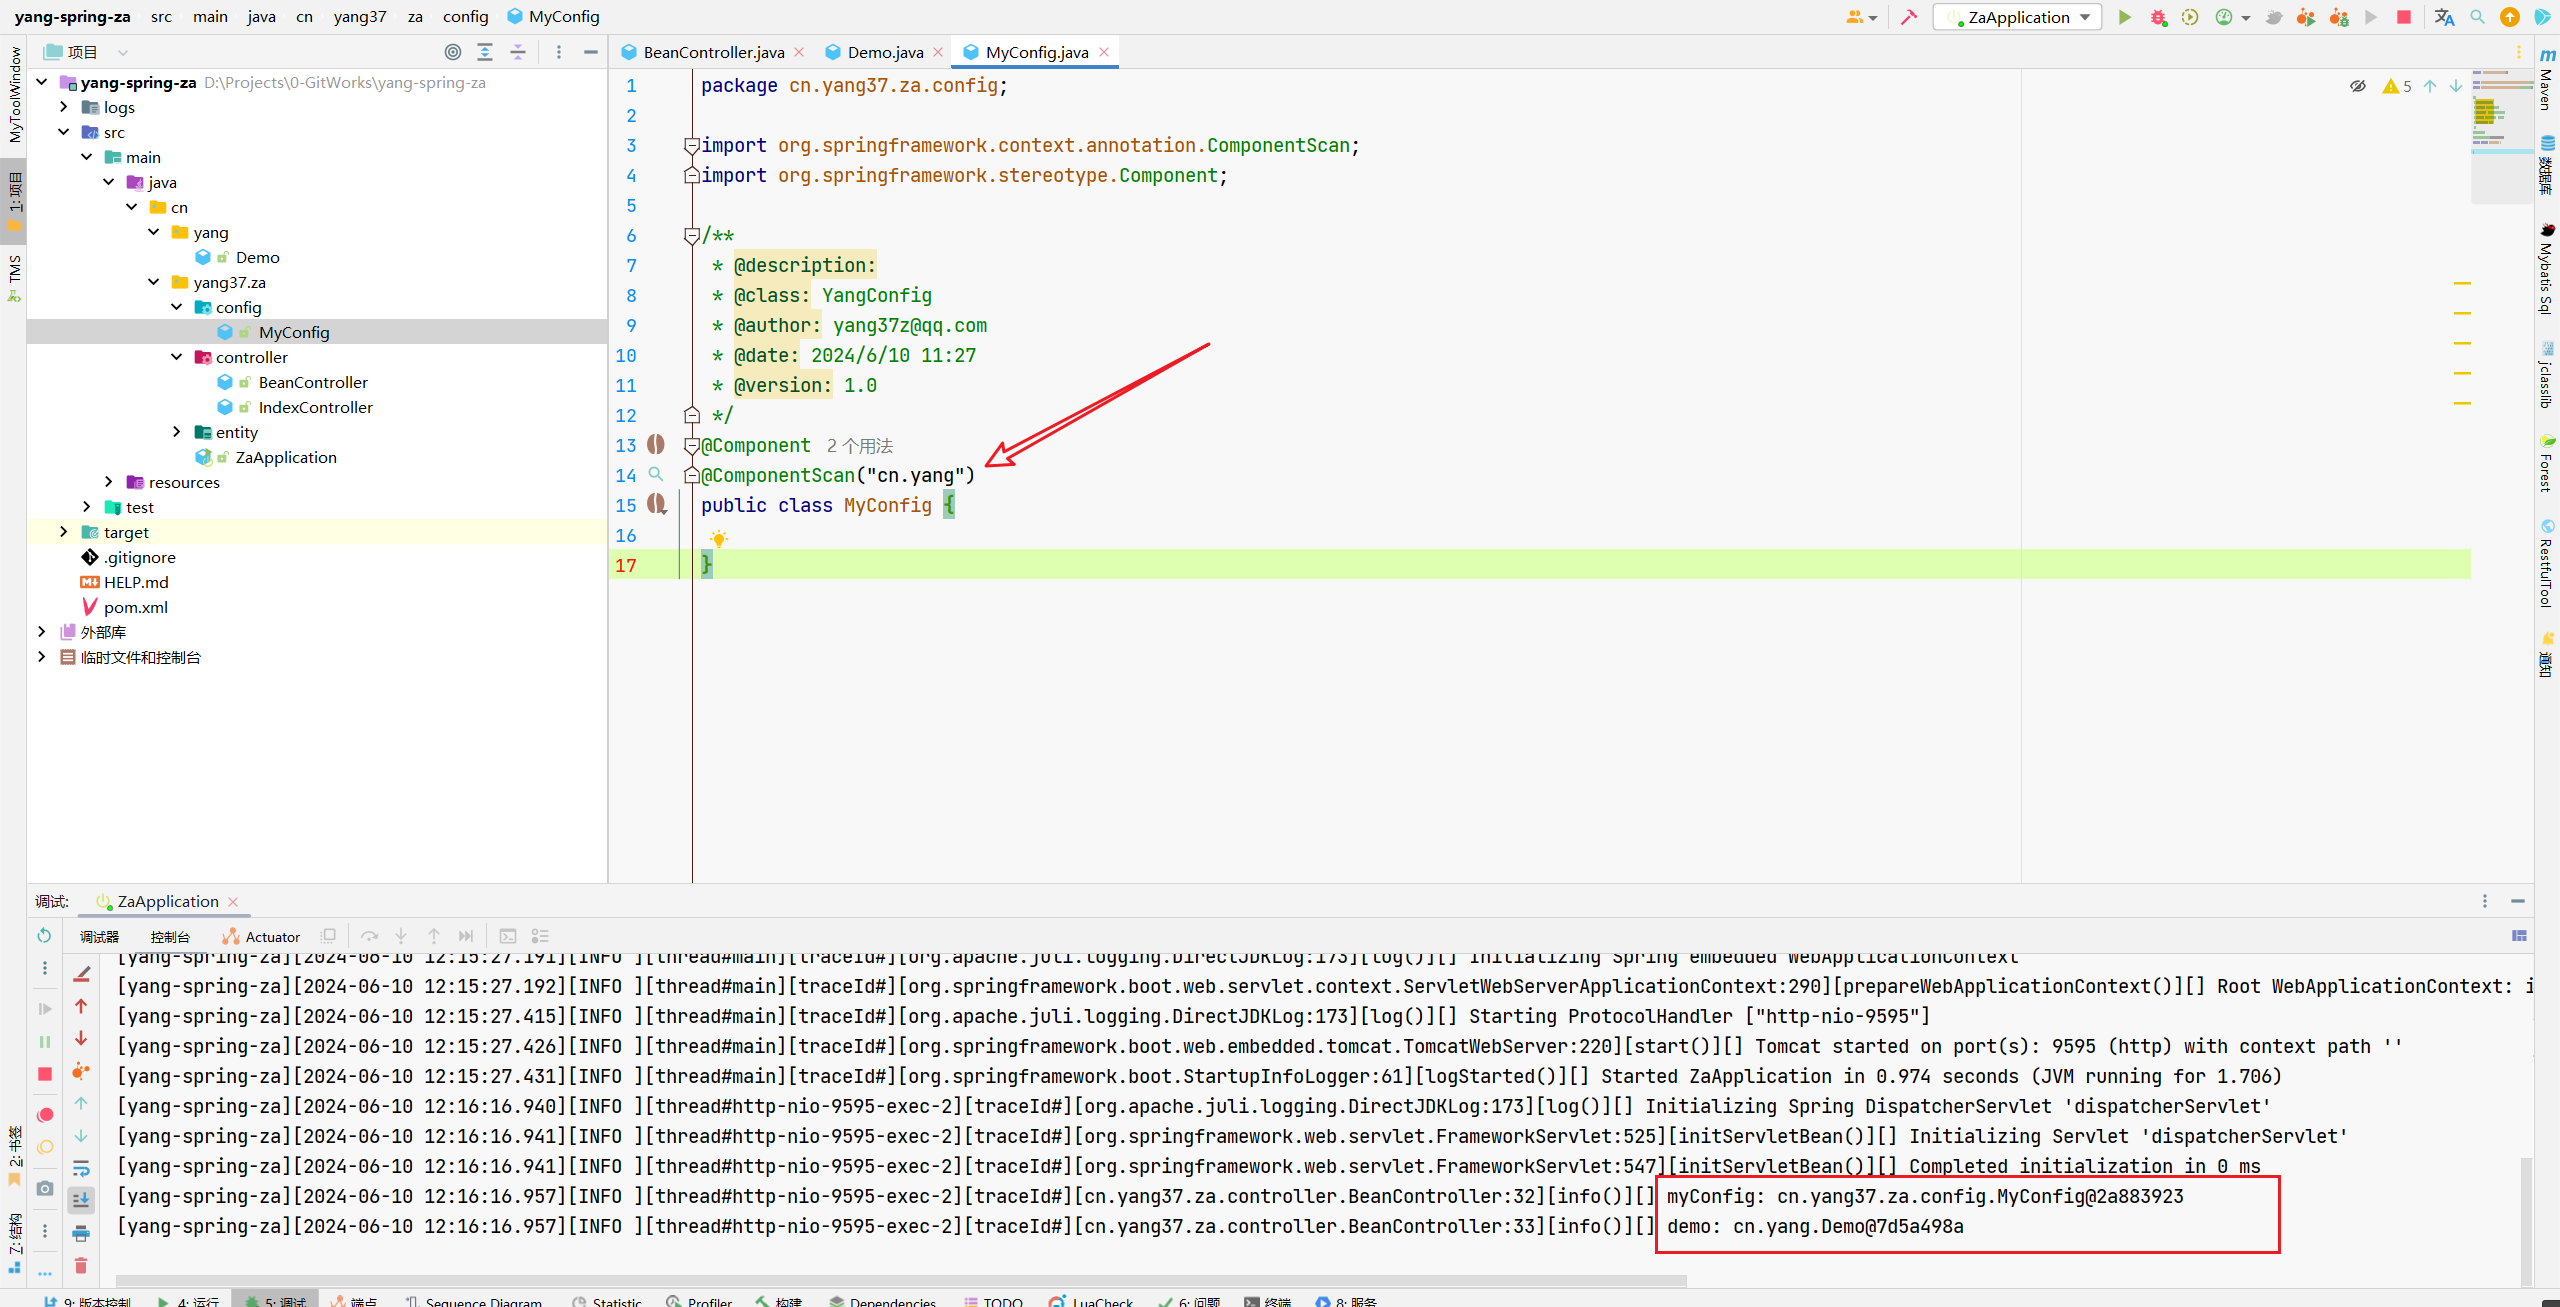Click the orange update arrow icon
Screen dimensions: 2560x1307
coord(2510,17)
